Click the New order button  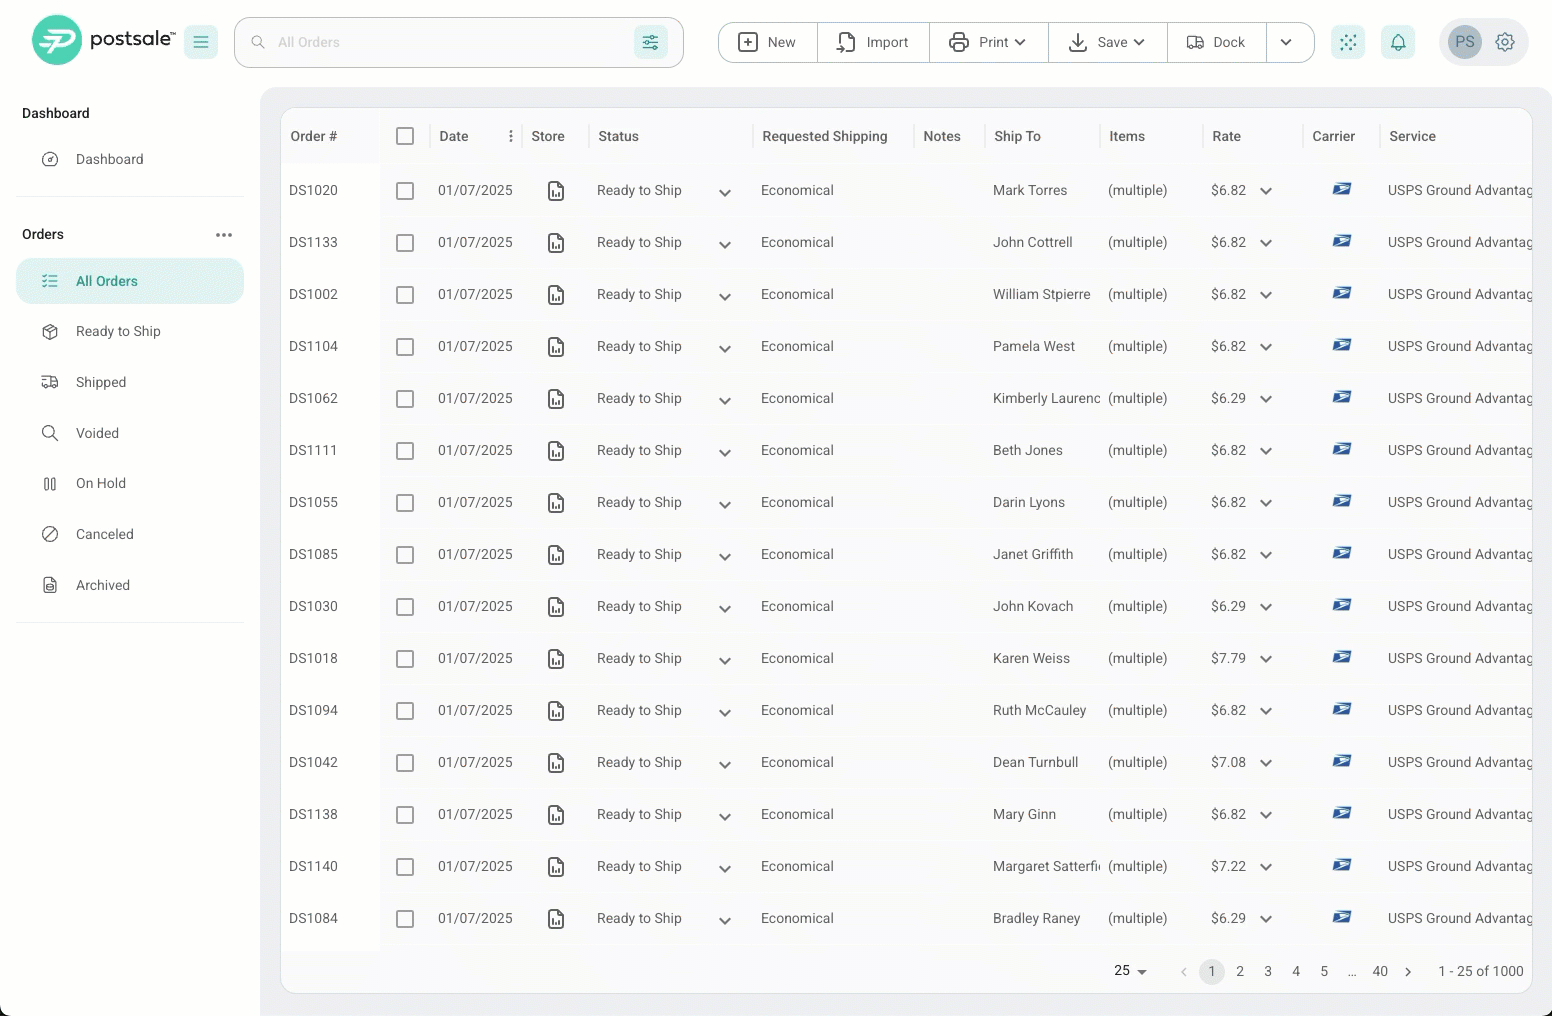[x=768, y=42]
